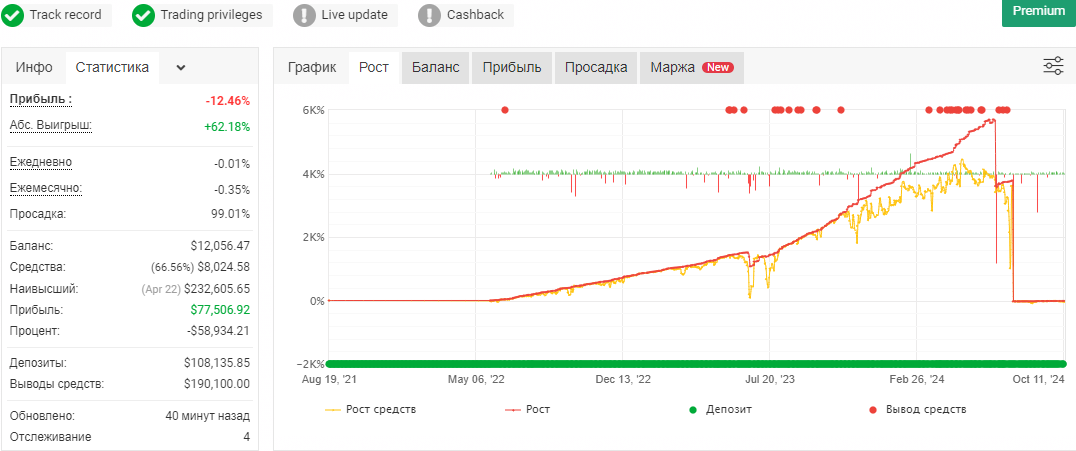The image size is (1076, 451).
Task: Click the first withdrawal red dot marker
Action: 505,110
